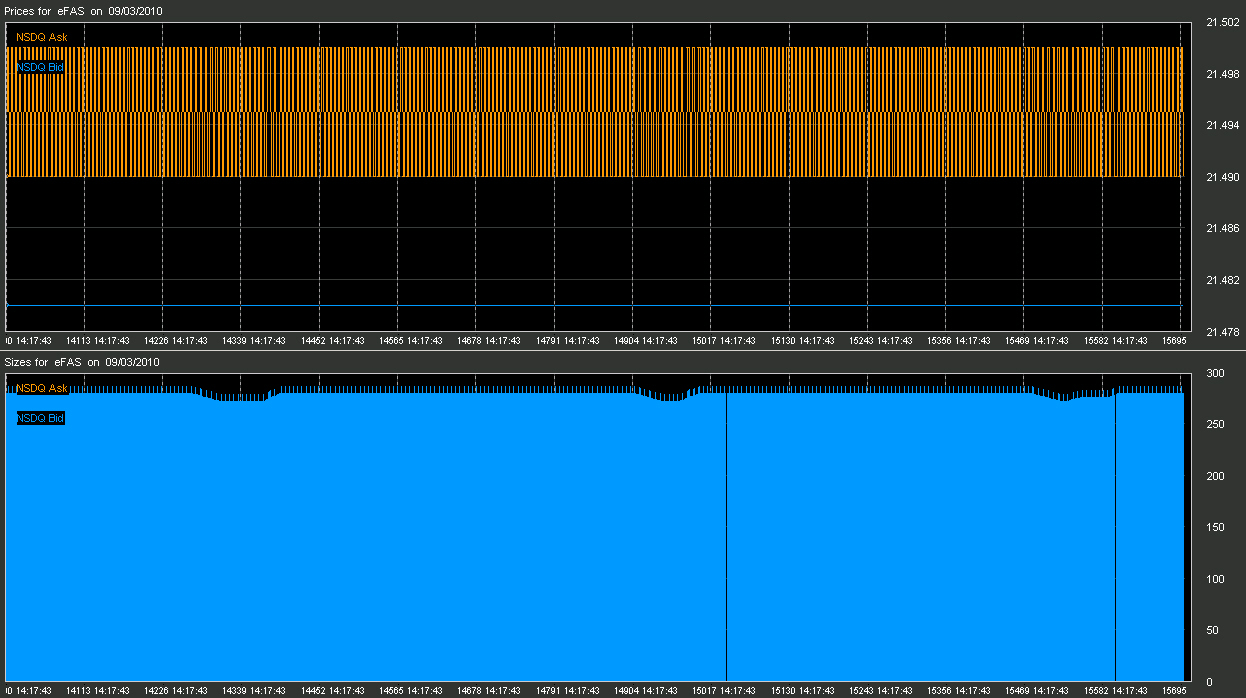Click '15243 14:17:43' label under Sizes chart
Viewport: 1246px width, 698px height.
click(x=881, y=691)
